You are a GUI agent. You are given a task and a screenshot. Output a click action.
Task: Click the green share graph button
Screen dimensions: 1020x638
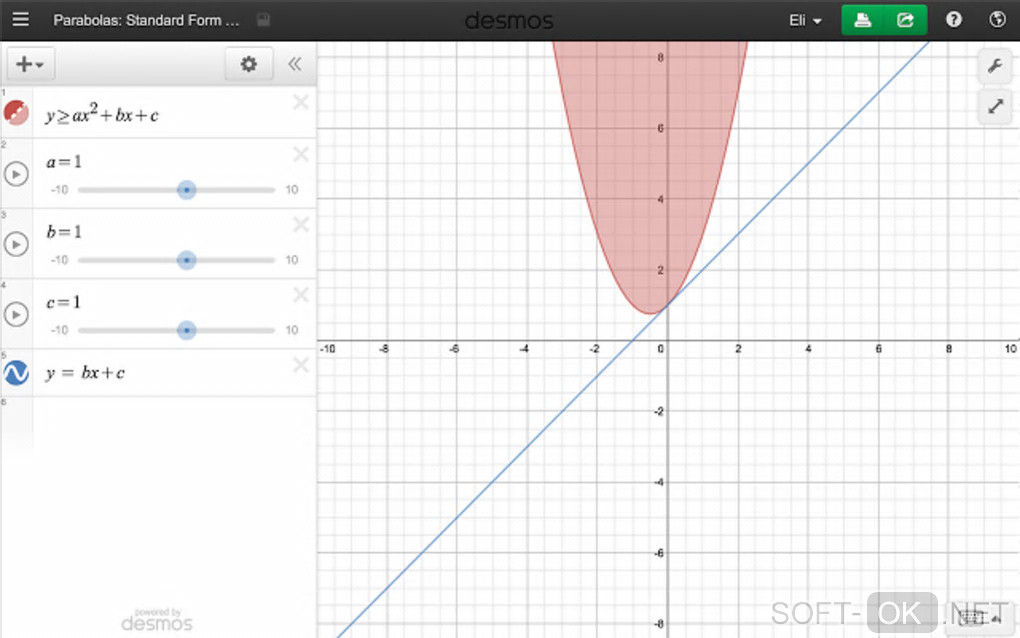[x=905, y=20]
